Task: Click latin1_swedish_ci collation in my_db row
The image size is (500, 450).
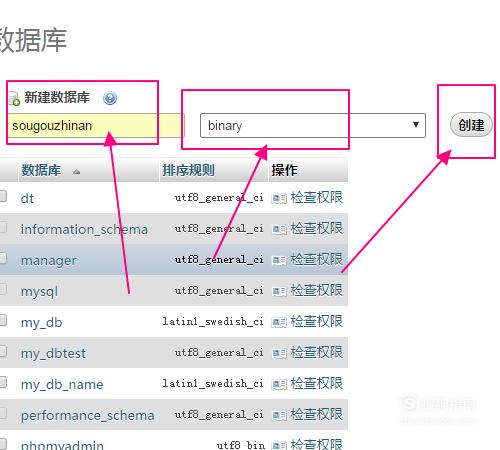Action: [x=213, y=321]
